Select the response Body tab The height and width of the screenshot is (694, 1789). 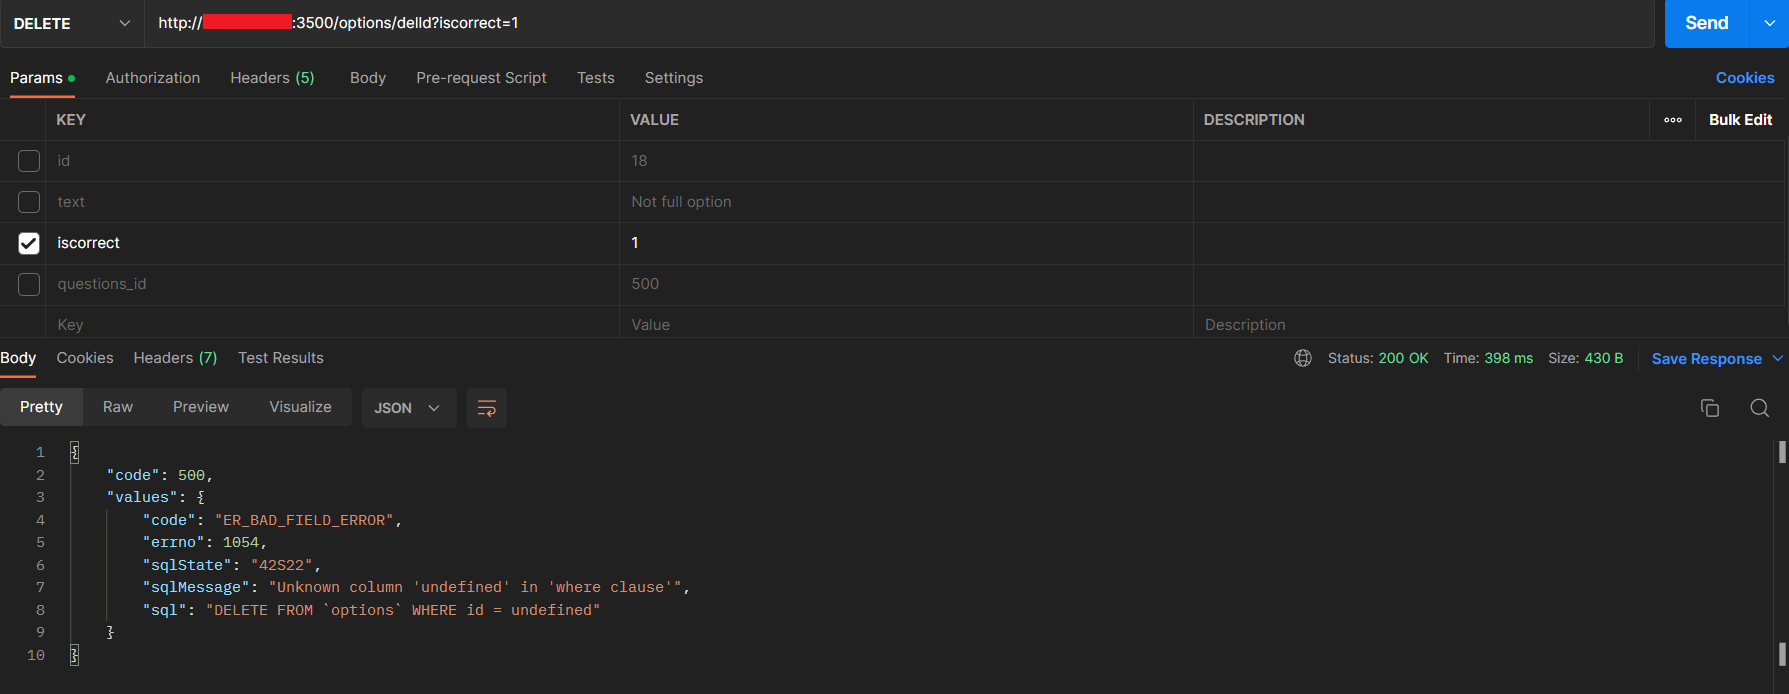(18, 358)
